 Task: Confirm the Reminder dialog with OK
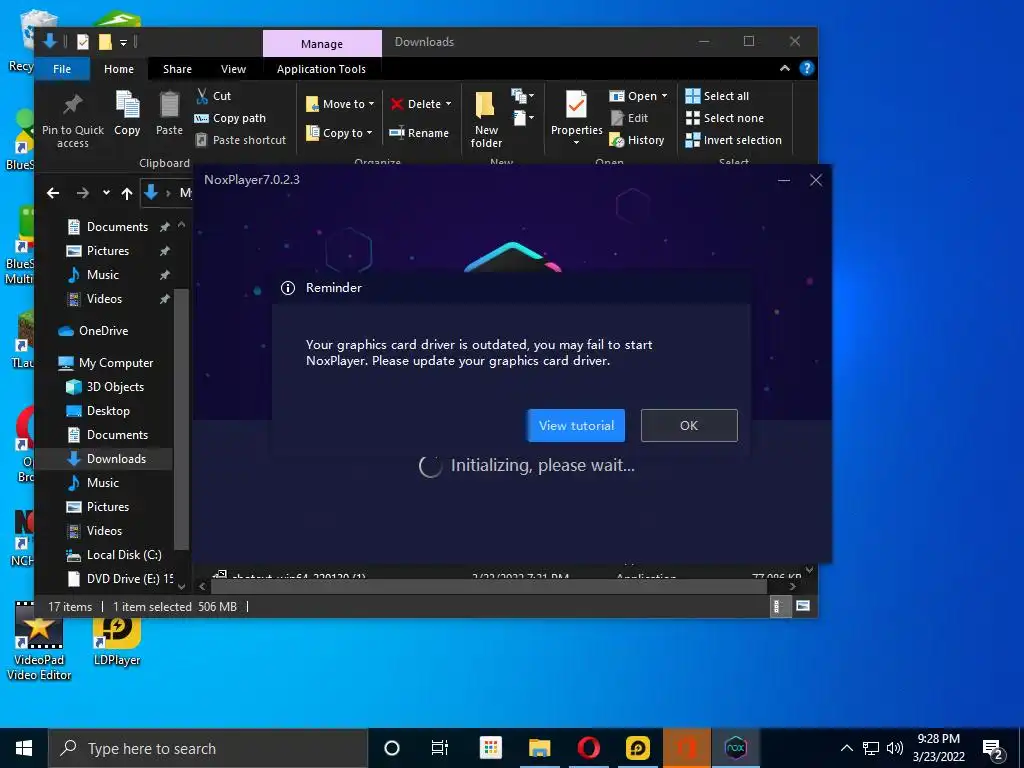click(689, 425)
